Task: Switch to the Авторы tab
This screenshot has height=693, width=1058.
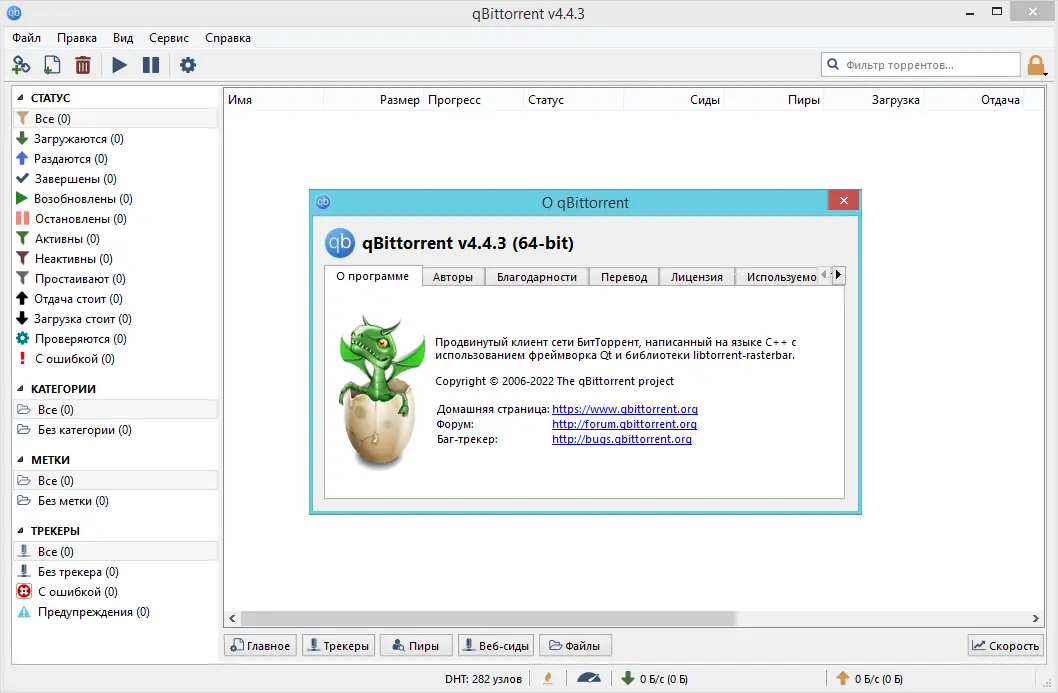Action: [453, 277]
